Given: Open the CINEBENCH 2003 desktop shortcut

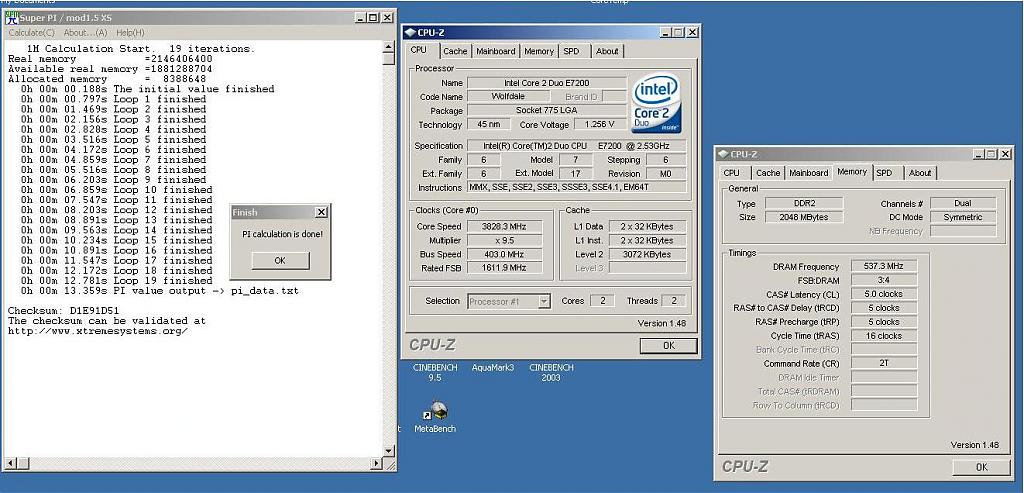Looking at the screenshot, I should tap(551, 372).
